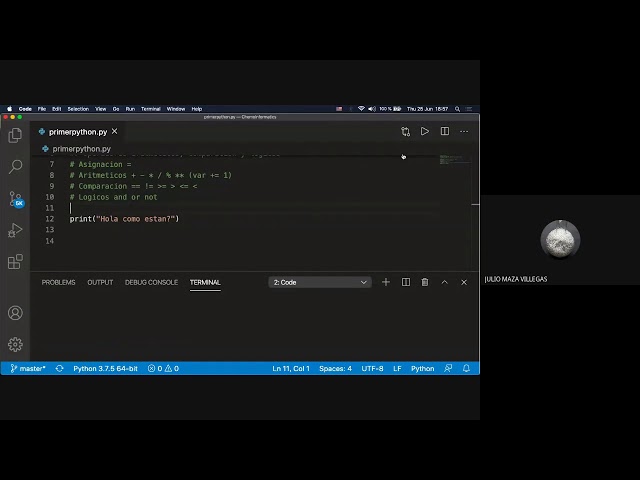
Task: Open the Window menu
Action: (176, 109)
